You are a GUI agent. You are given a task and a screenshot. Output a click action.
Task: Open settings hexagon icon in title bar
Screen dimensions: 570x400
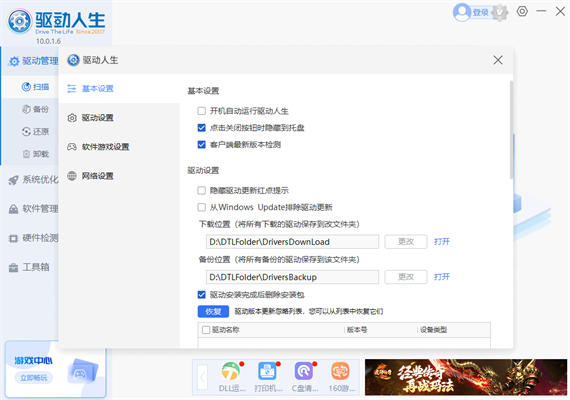pos(522,11)
